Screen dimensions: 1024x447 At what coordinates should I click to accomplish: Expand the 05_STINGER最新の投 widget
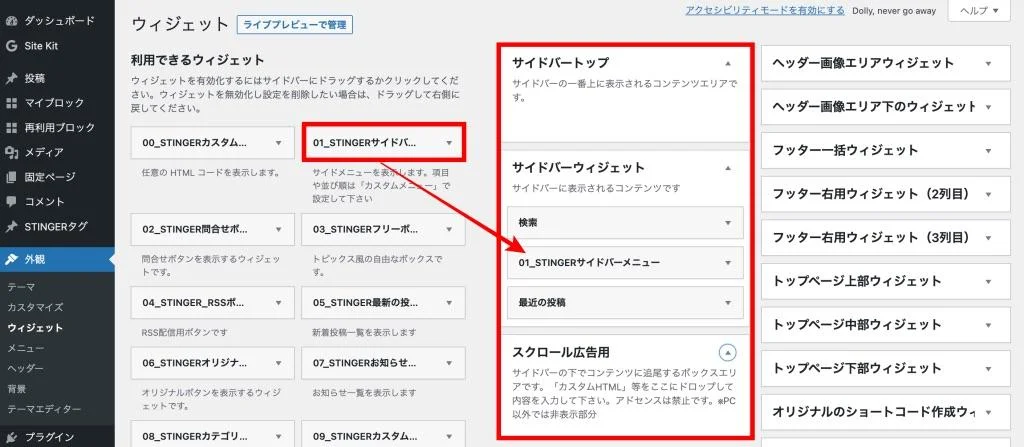(449, 303)
